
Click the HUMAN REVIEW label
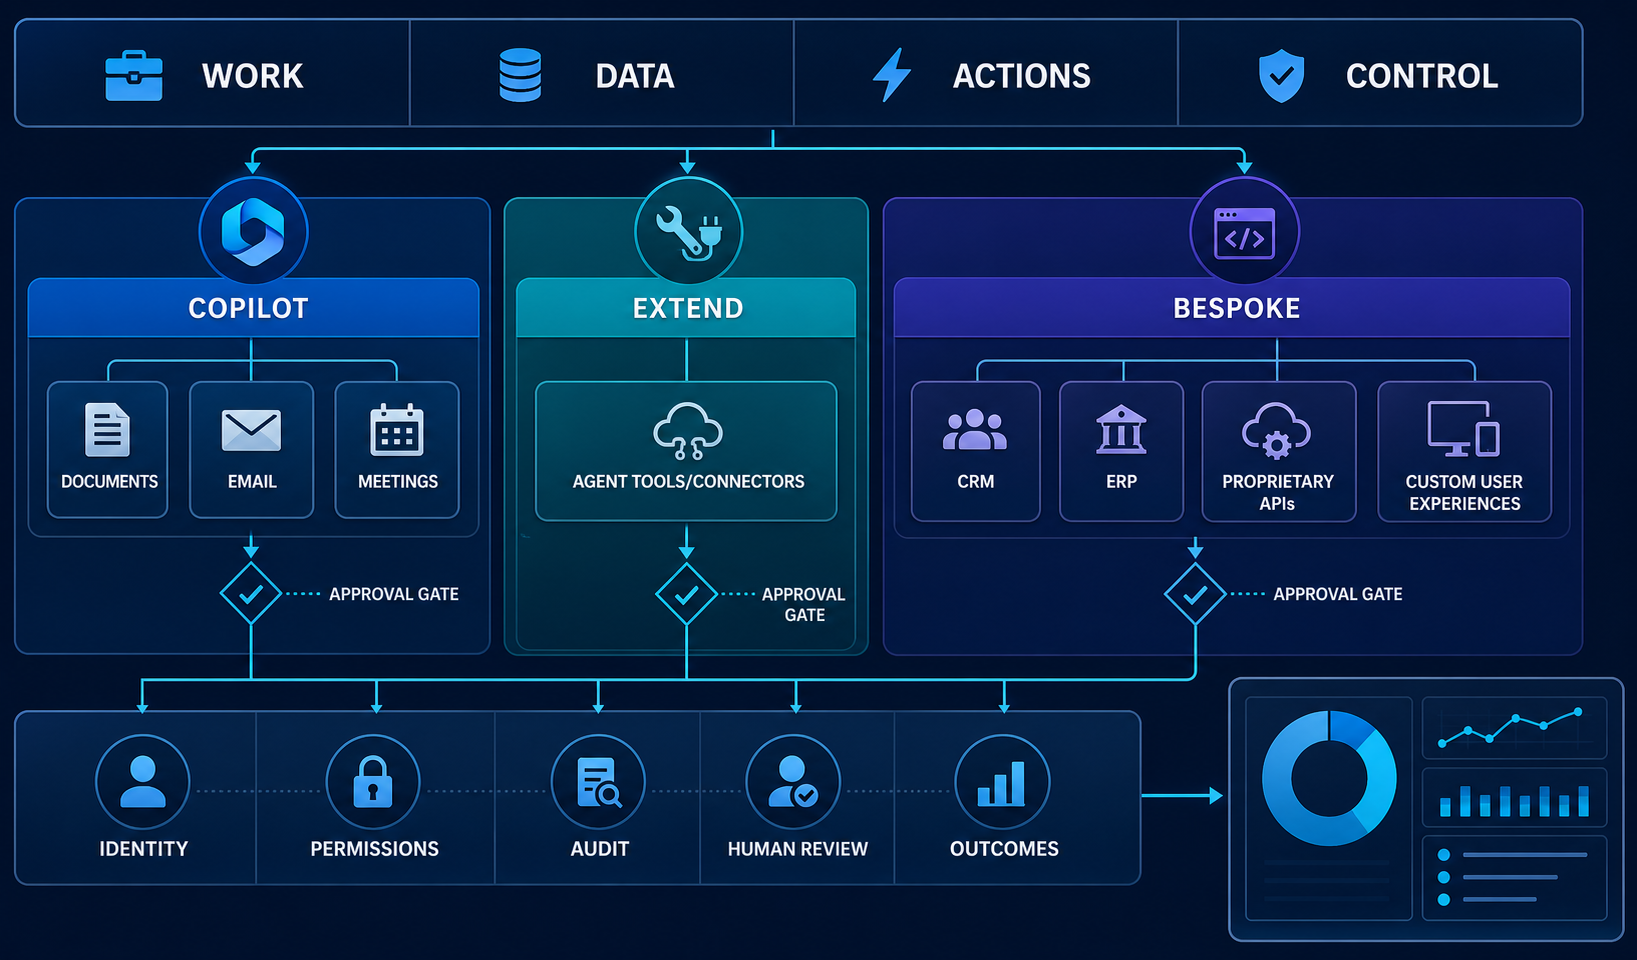797,848
